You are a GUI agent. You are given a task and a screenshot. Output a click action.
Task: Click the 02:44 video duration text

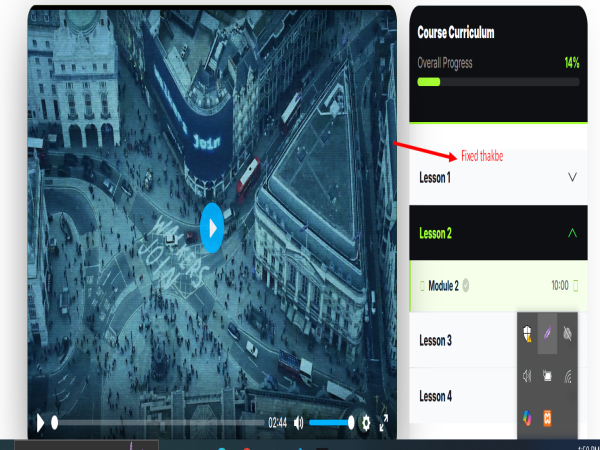point(277,423)
